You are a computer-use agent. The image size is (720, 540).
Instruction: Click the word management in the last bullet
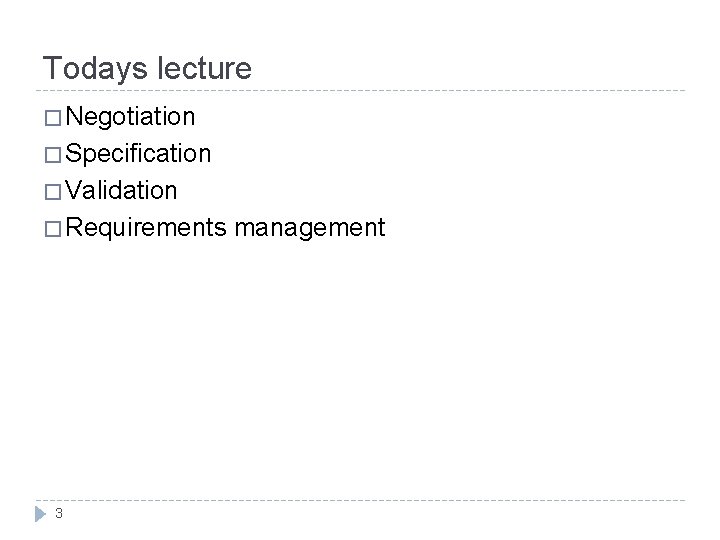(x=309, y=227)
